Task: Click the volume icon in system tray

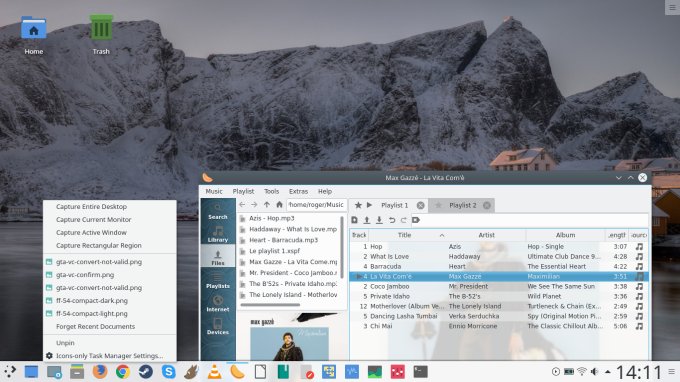Action: (x=595, y=372)
